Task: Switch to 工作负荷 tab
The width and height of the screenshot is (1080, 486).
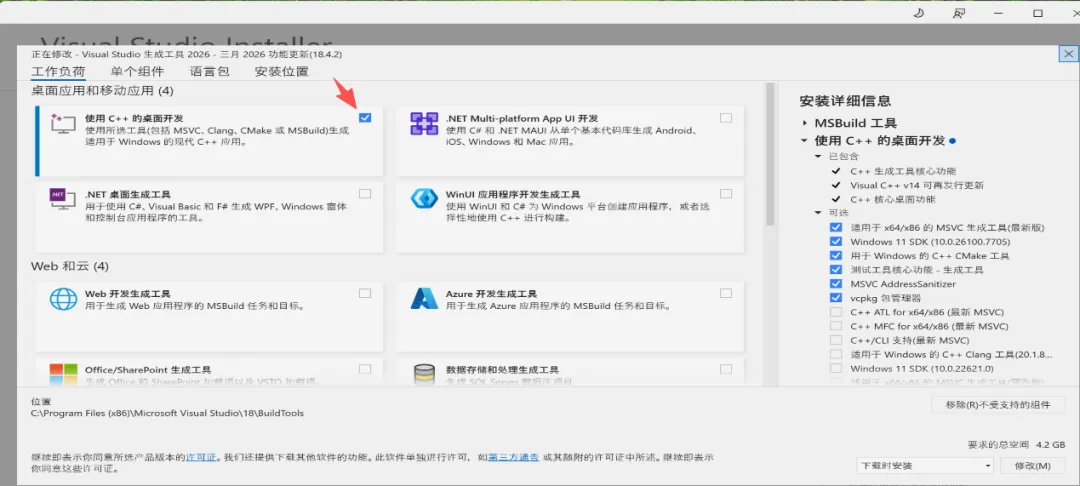Action: (59, 72)
